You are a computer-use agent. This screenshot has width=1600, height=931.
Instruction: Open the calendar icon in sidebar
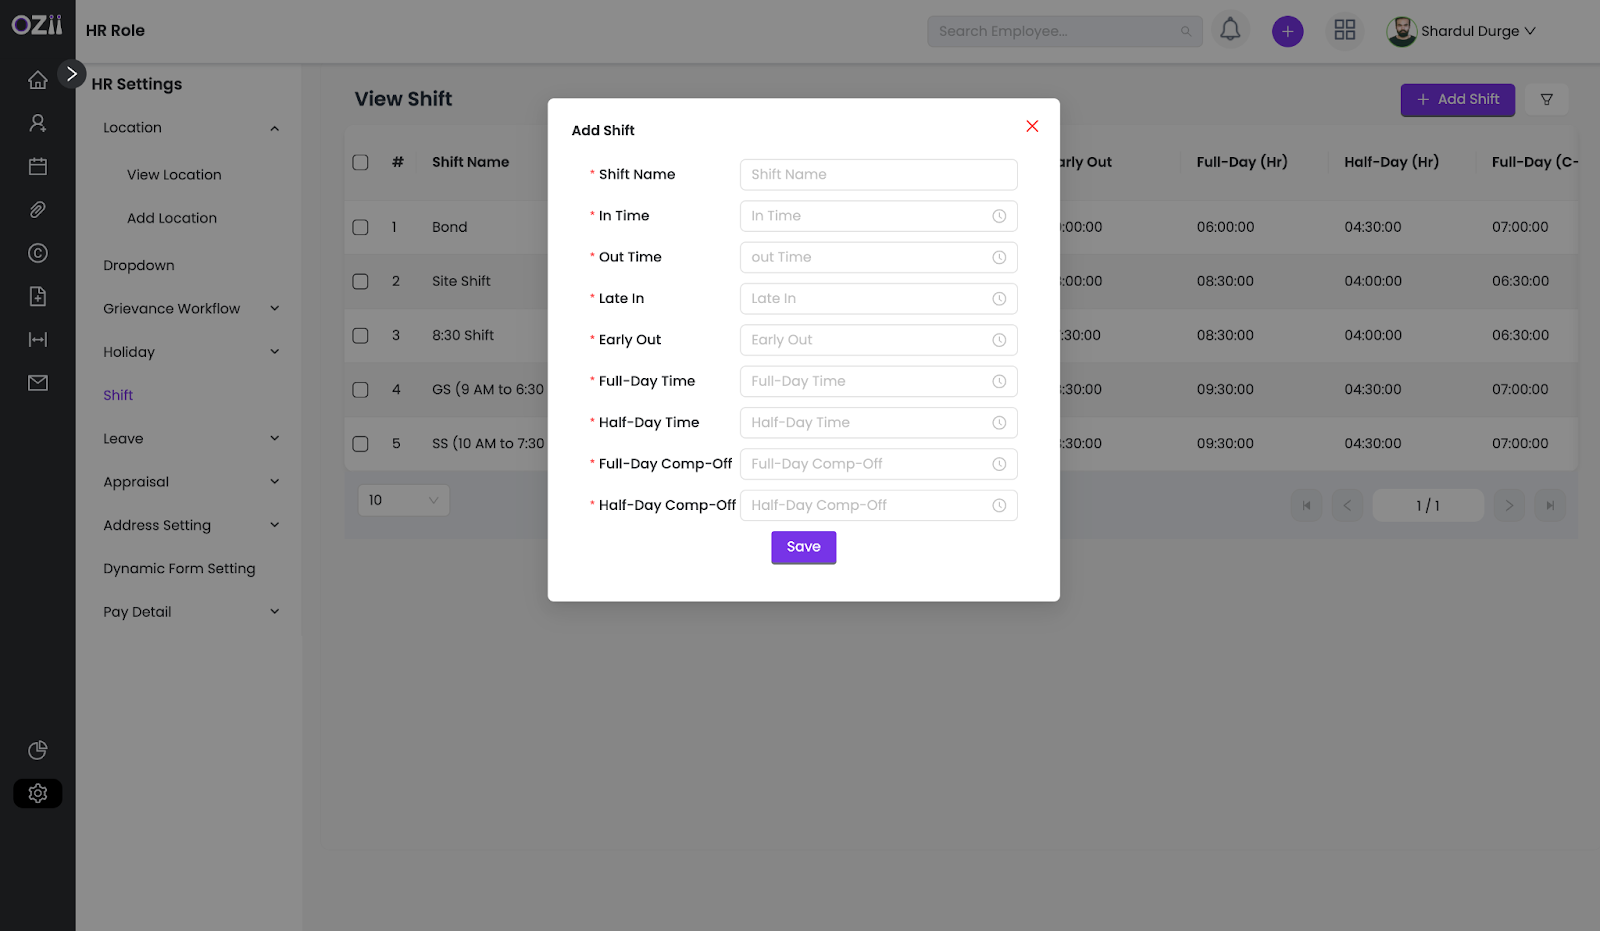click(38, 167)
